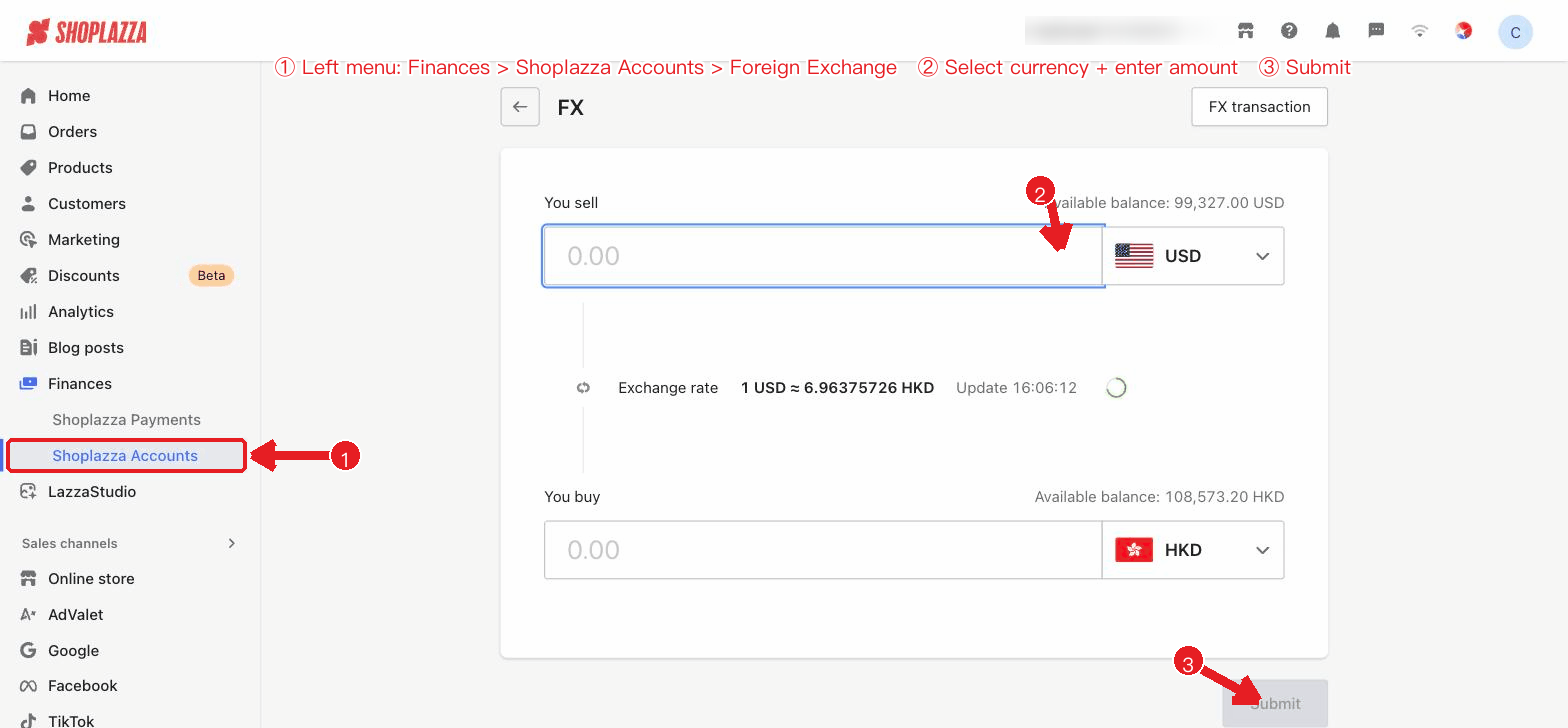Click the FX page heading

[x=570, y=107]
